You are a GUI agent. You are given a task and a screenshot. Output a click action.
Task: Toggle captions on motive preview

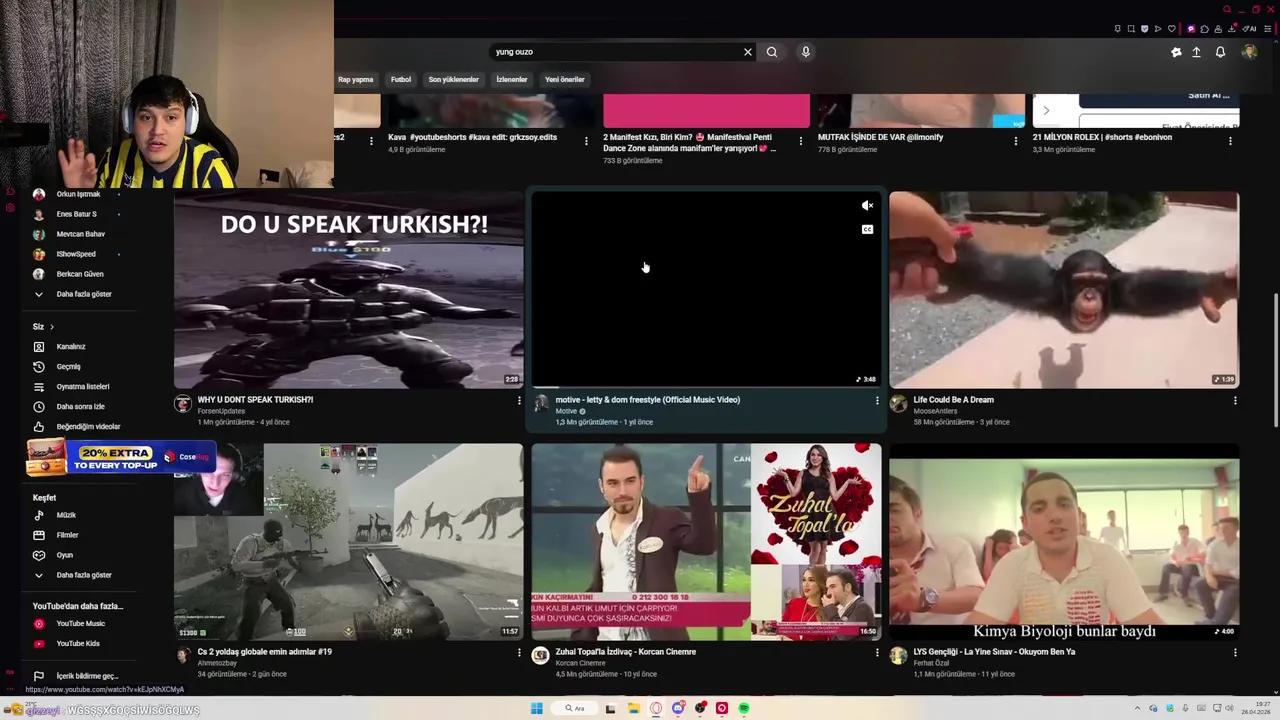[x=867, y=230]
